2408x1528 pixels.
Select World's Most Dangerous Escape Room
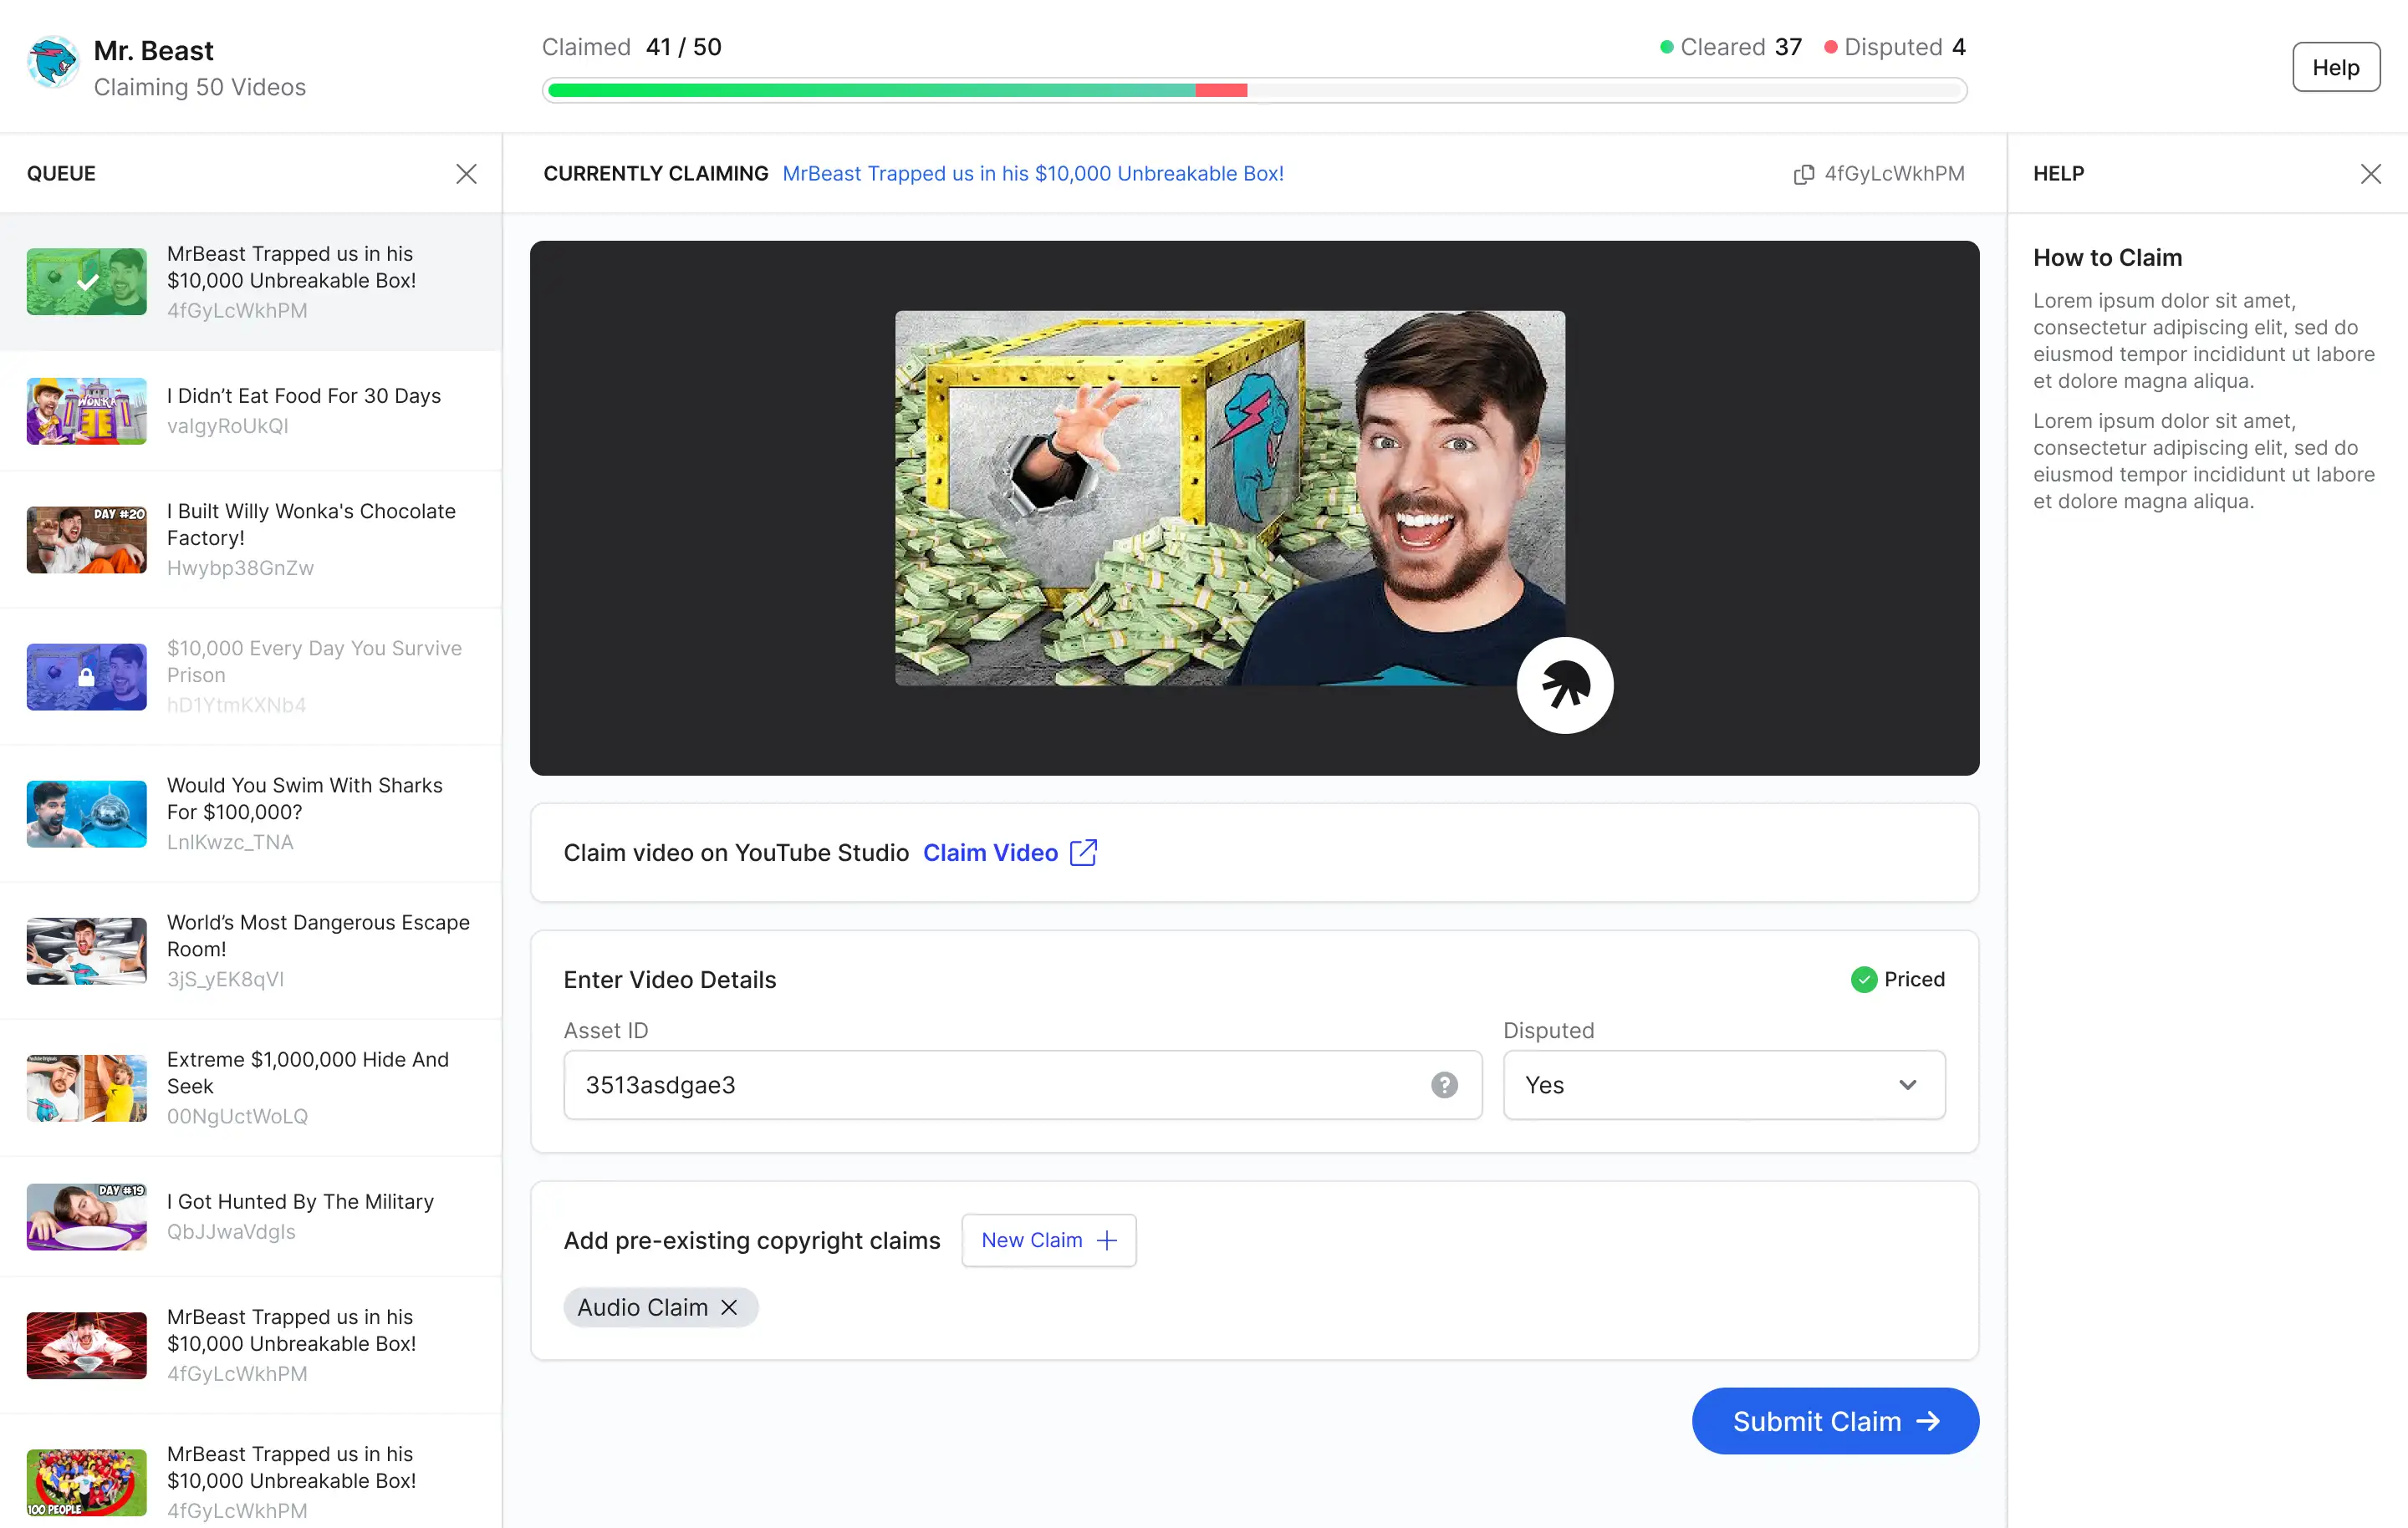click(250, 951)
